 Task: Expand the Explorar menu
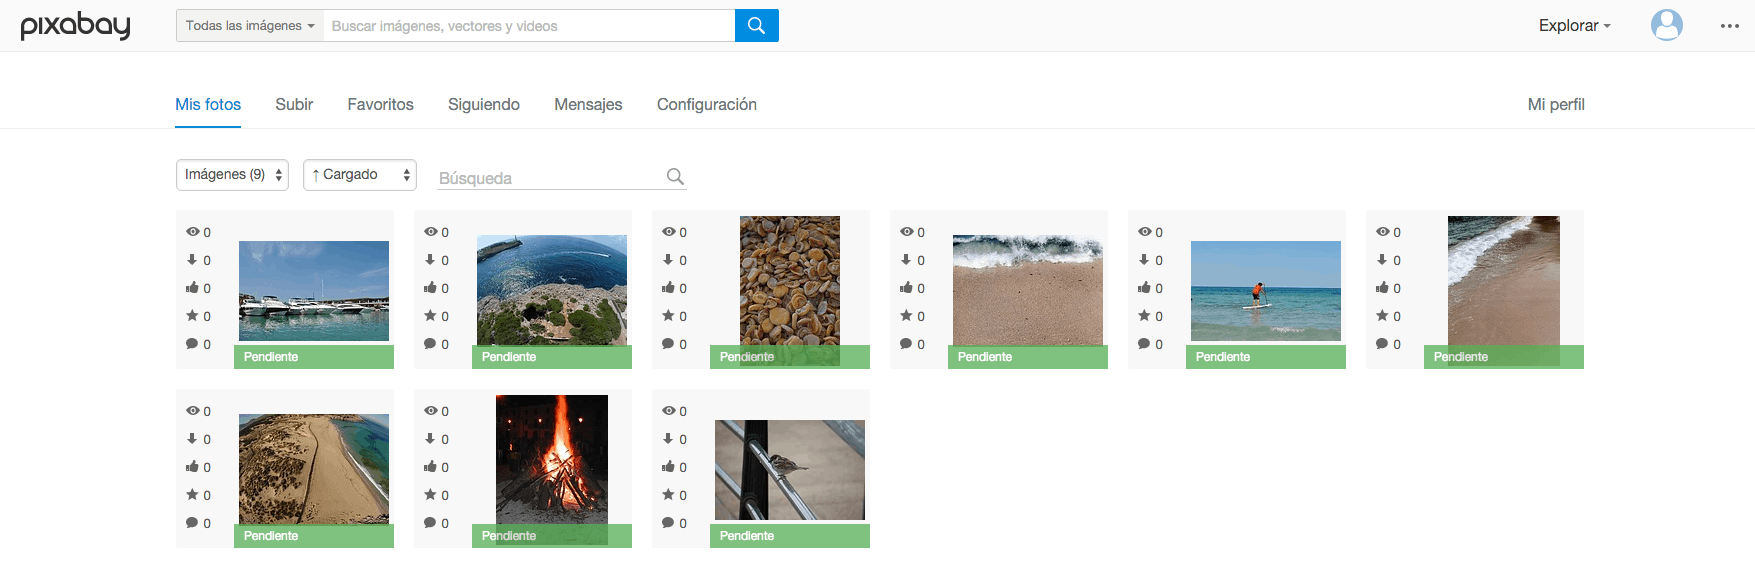click(x=1574, y=26)
